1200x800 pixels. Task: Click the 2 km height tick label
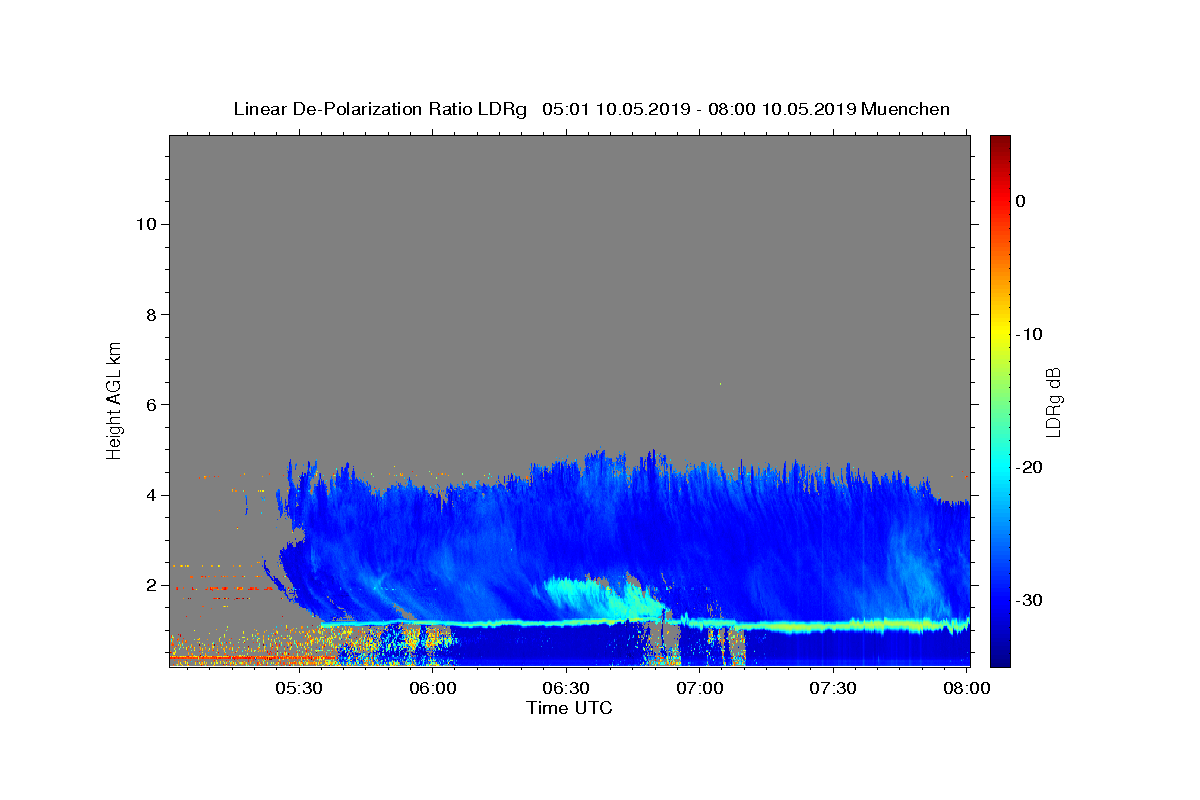[154, 585]
